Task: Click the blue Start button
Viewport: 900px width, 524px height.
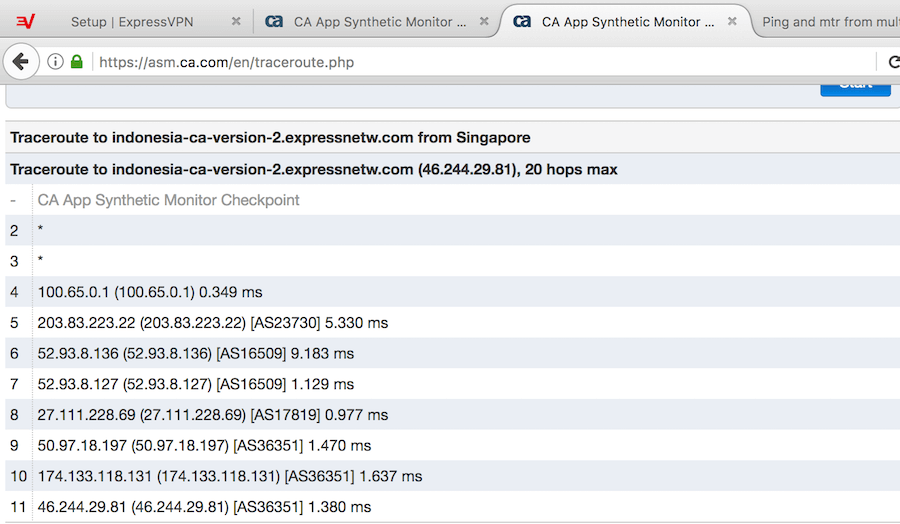Action: pyautogui.click(x=855, y=89)
